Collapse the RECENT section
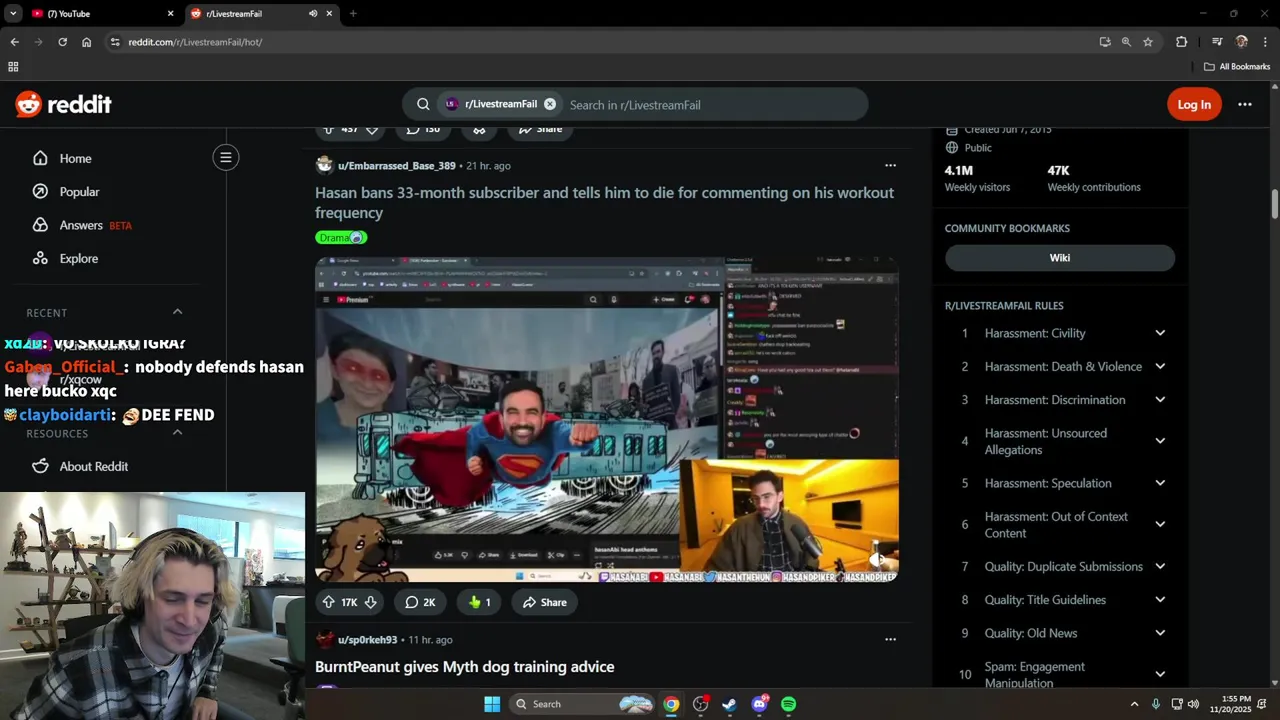The image size is (1280, 720). coord(177,312)
